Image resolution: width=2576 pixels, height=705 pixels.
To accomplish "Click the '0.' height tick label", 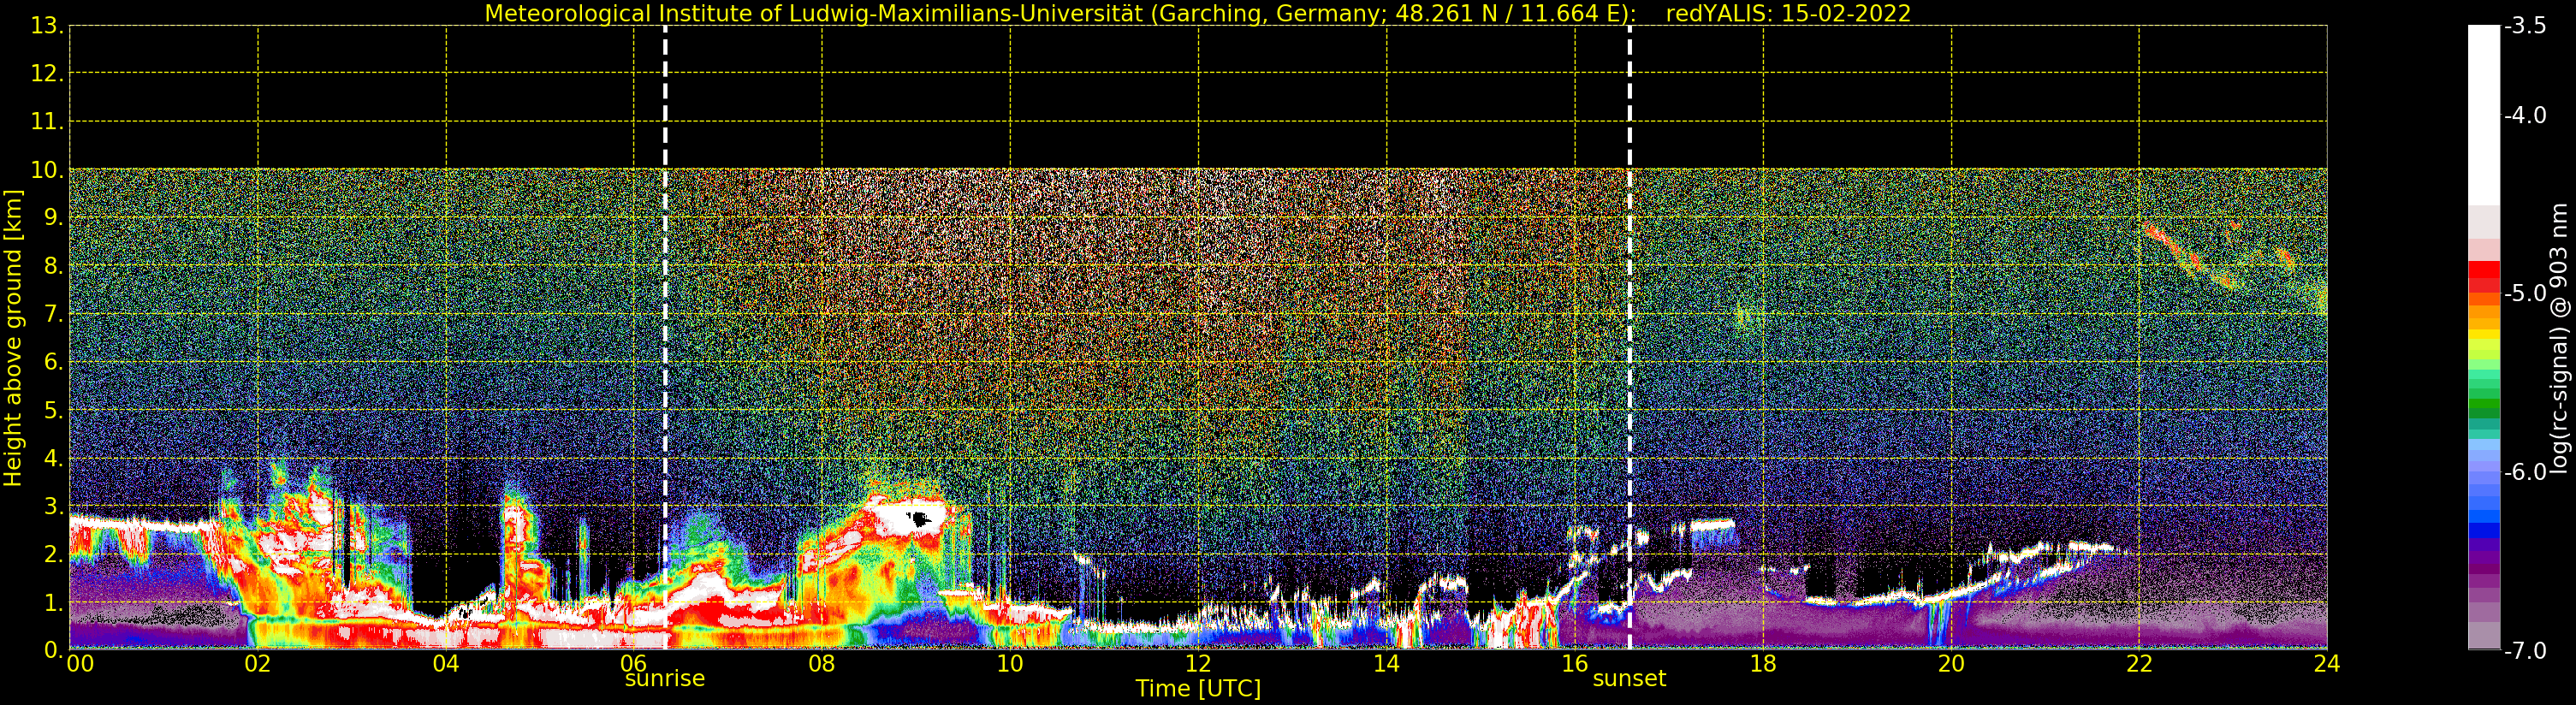I will click(54, 650).
